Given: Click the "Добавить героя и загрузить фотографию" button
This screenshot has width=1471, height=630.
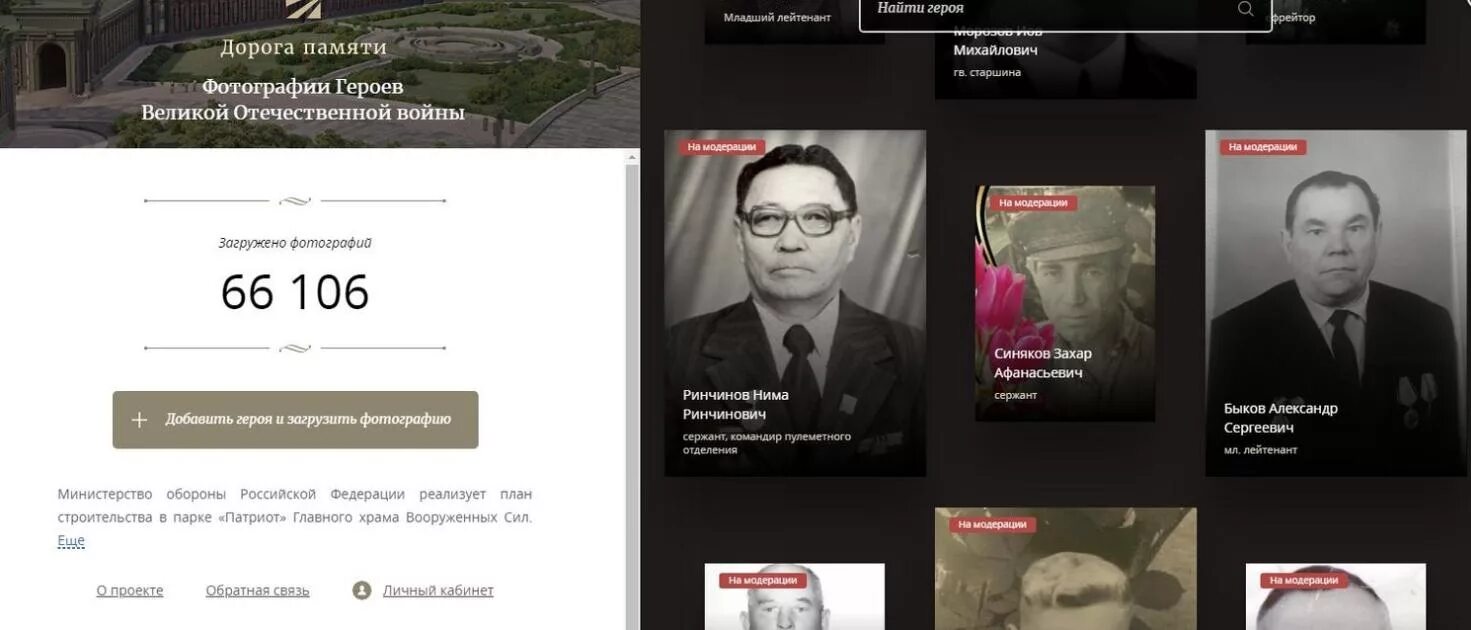Looking at the screenshot, I should [295, 420].
